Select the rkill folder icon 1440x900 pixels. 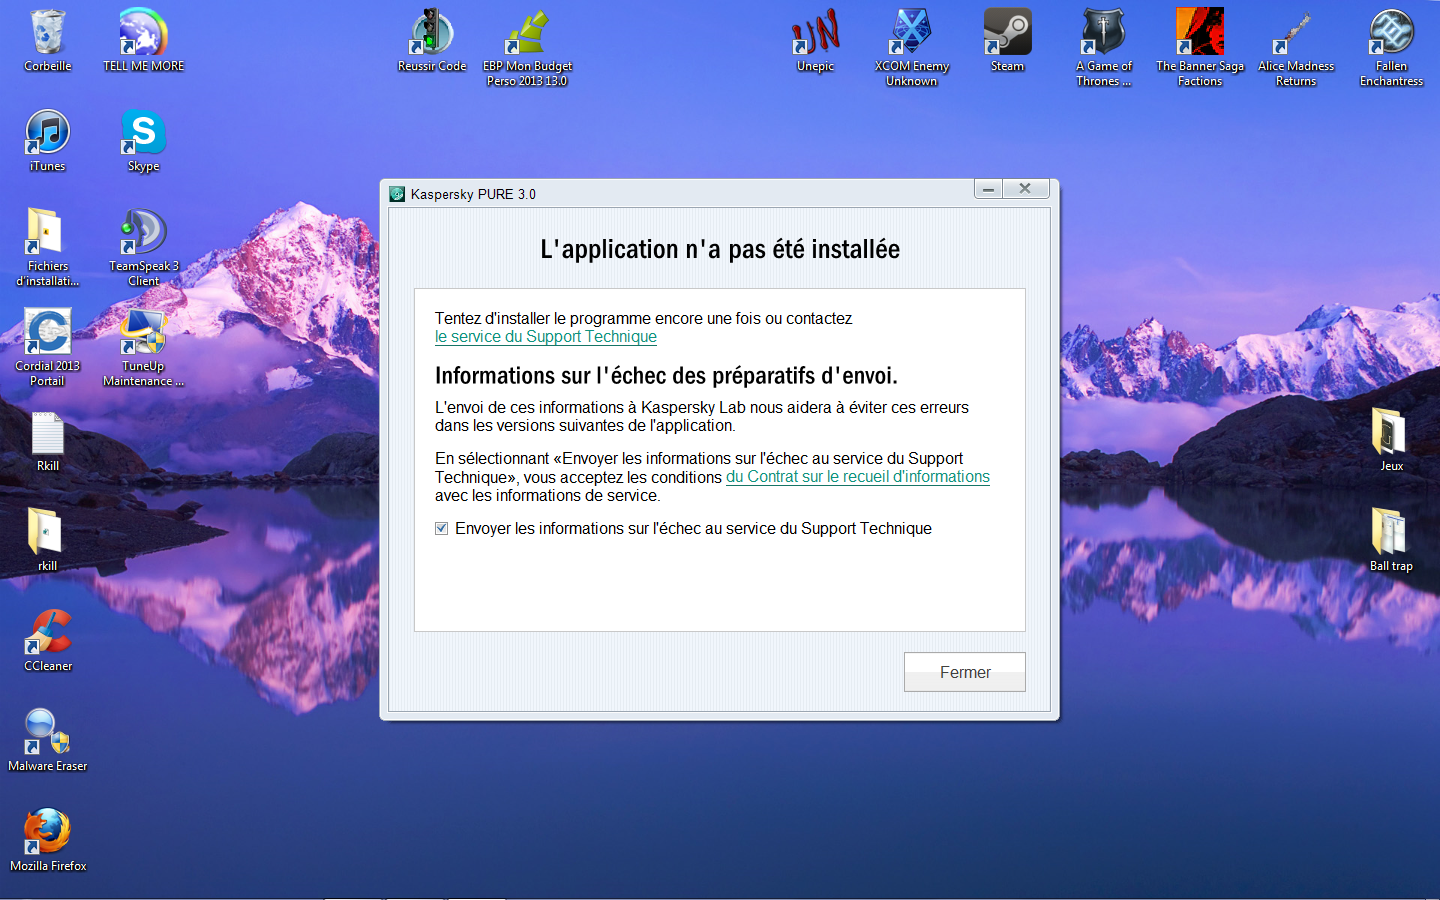click(x=48, y=540)
